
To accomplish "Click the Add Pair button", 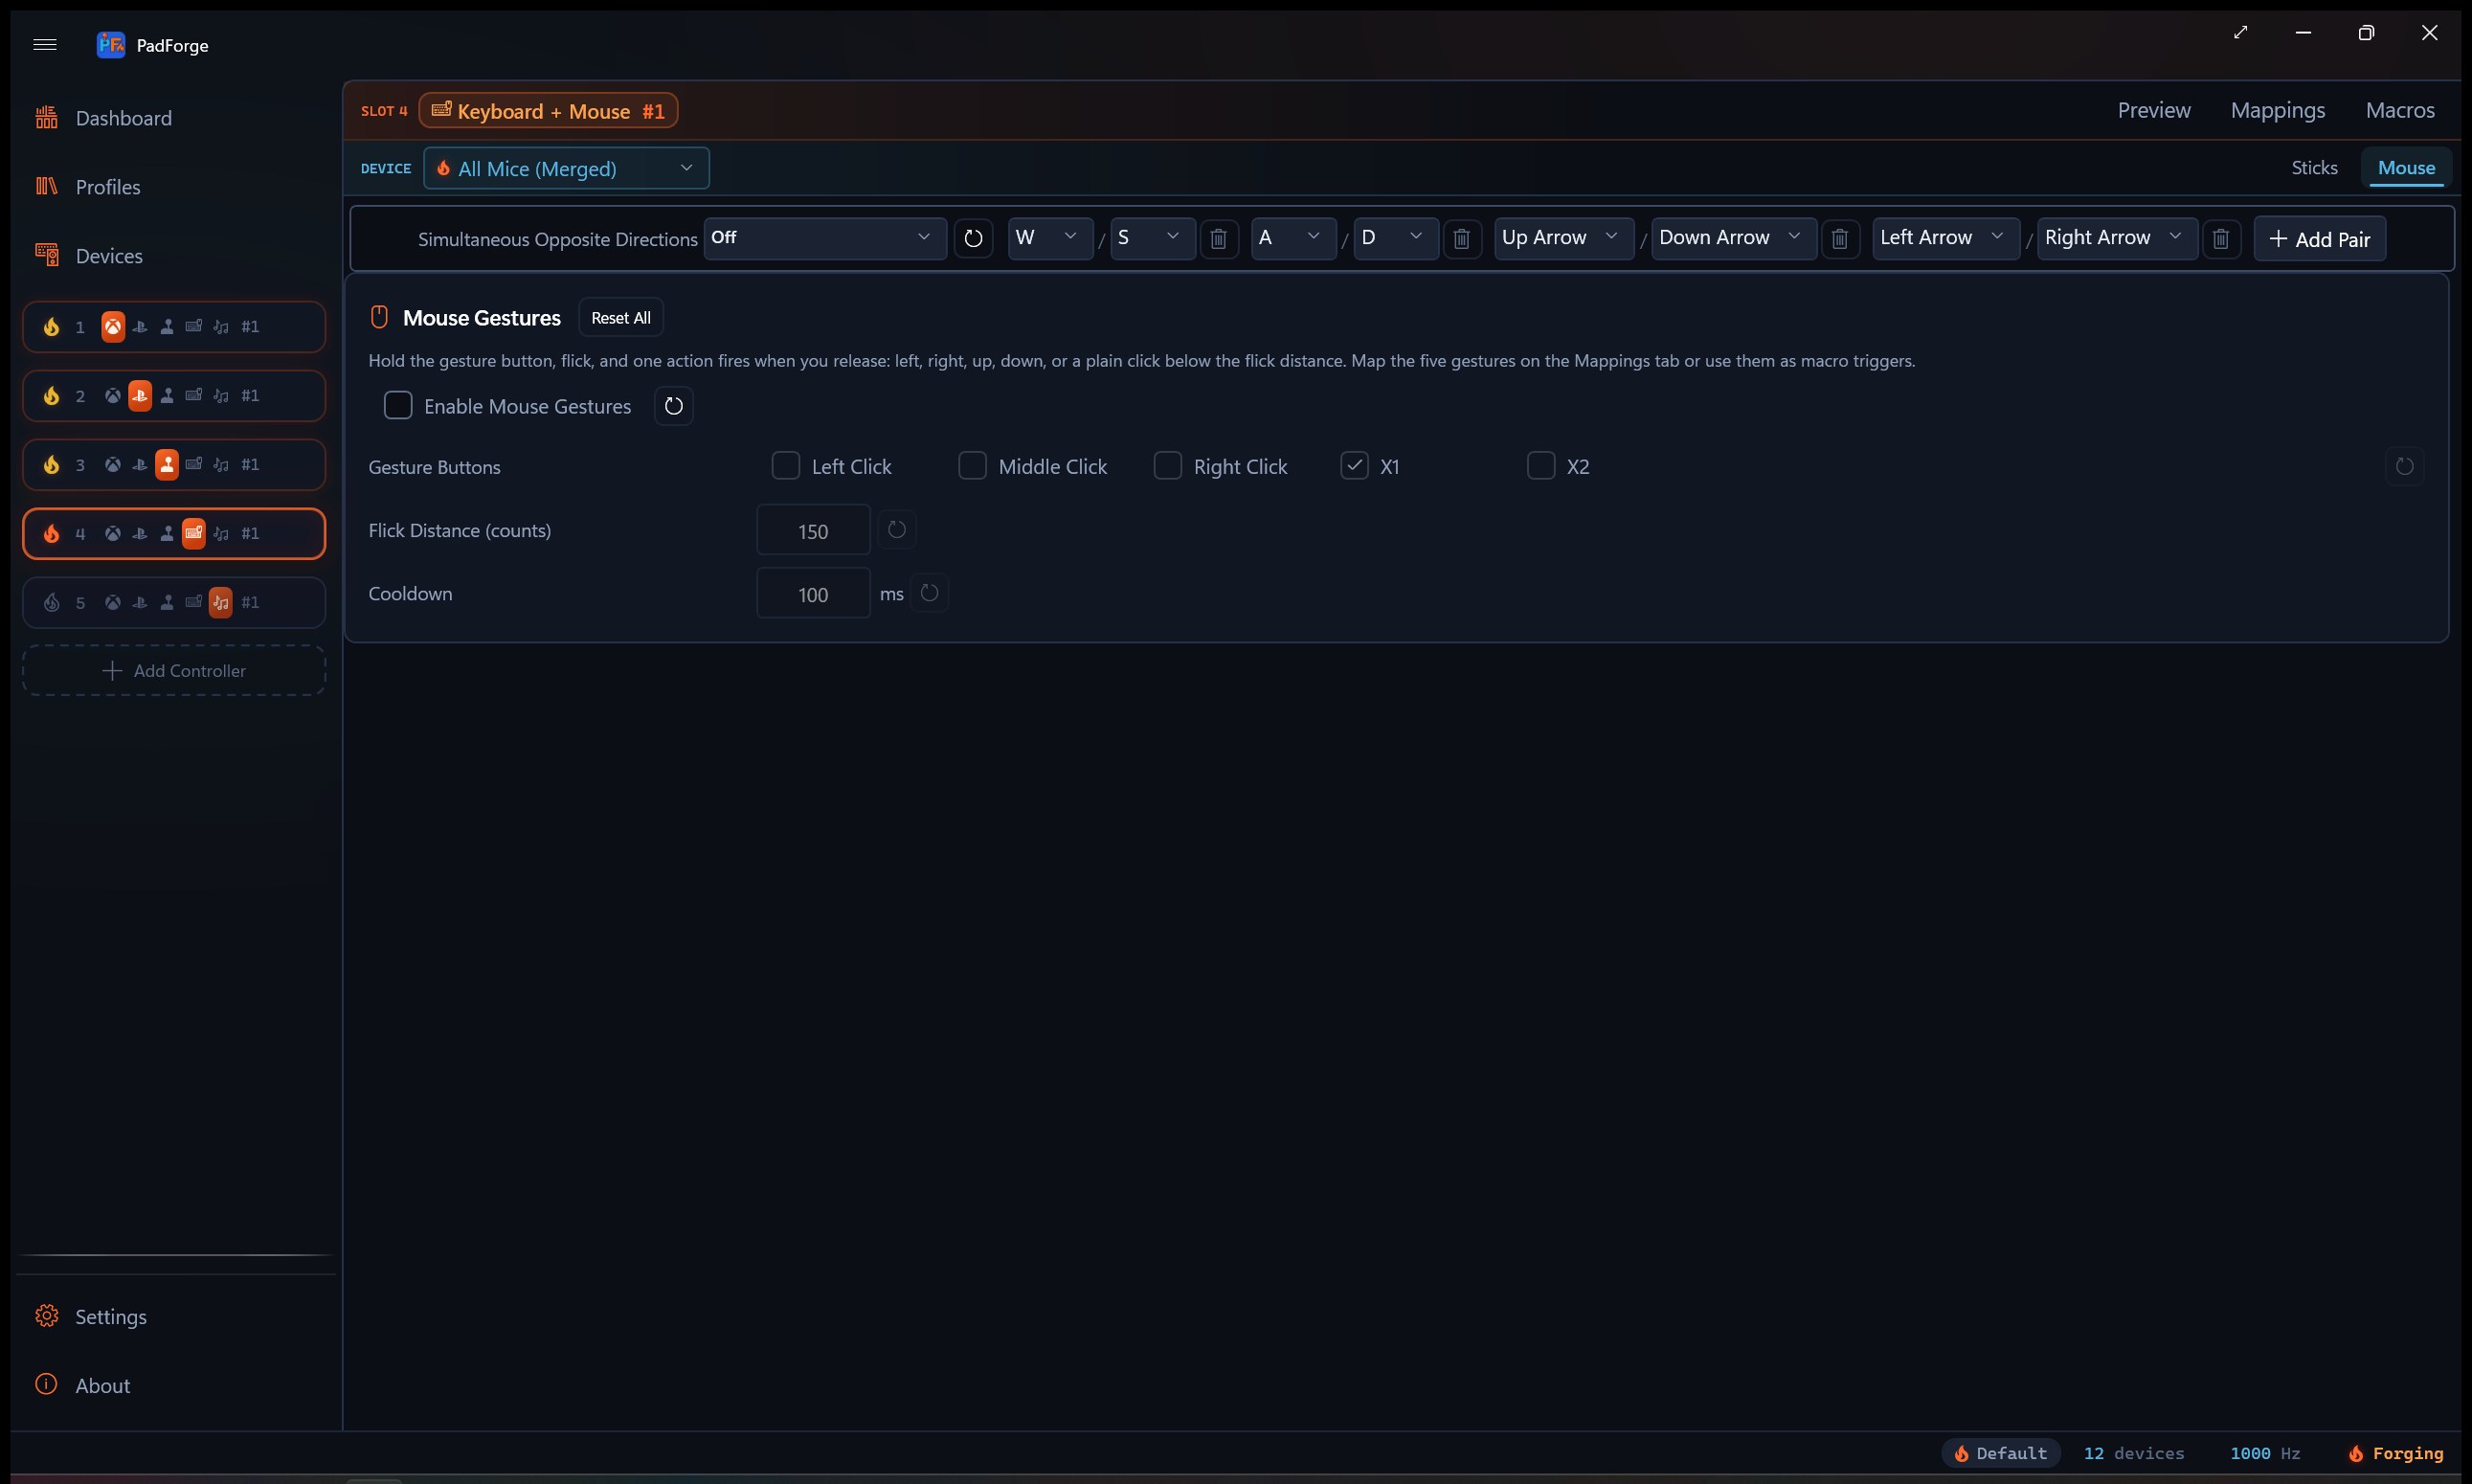I will click(x=2319, y=239).
